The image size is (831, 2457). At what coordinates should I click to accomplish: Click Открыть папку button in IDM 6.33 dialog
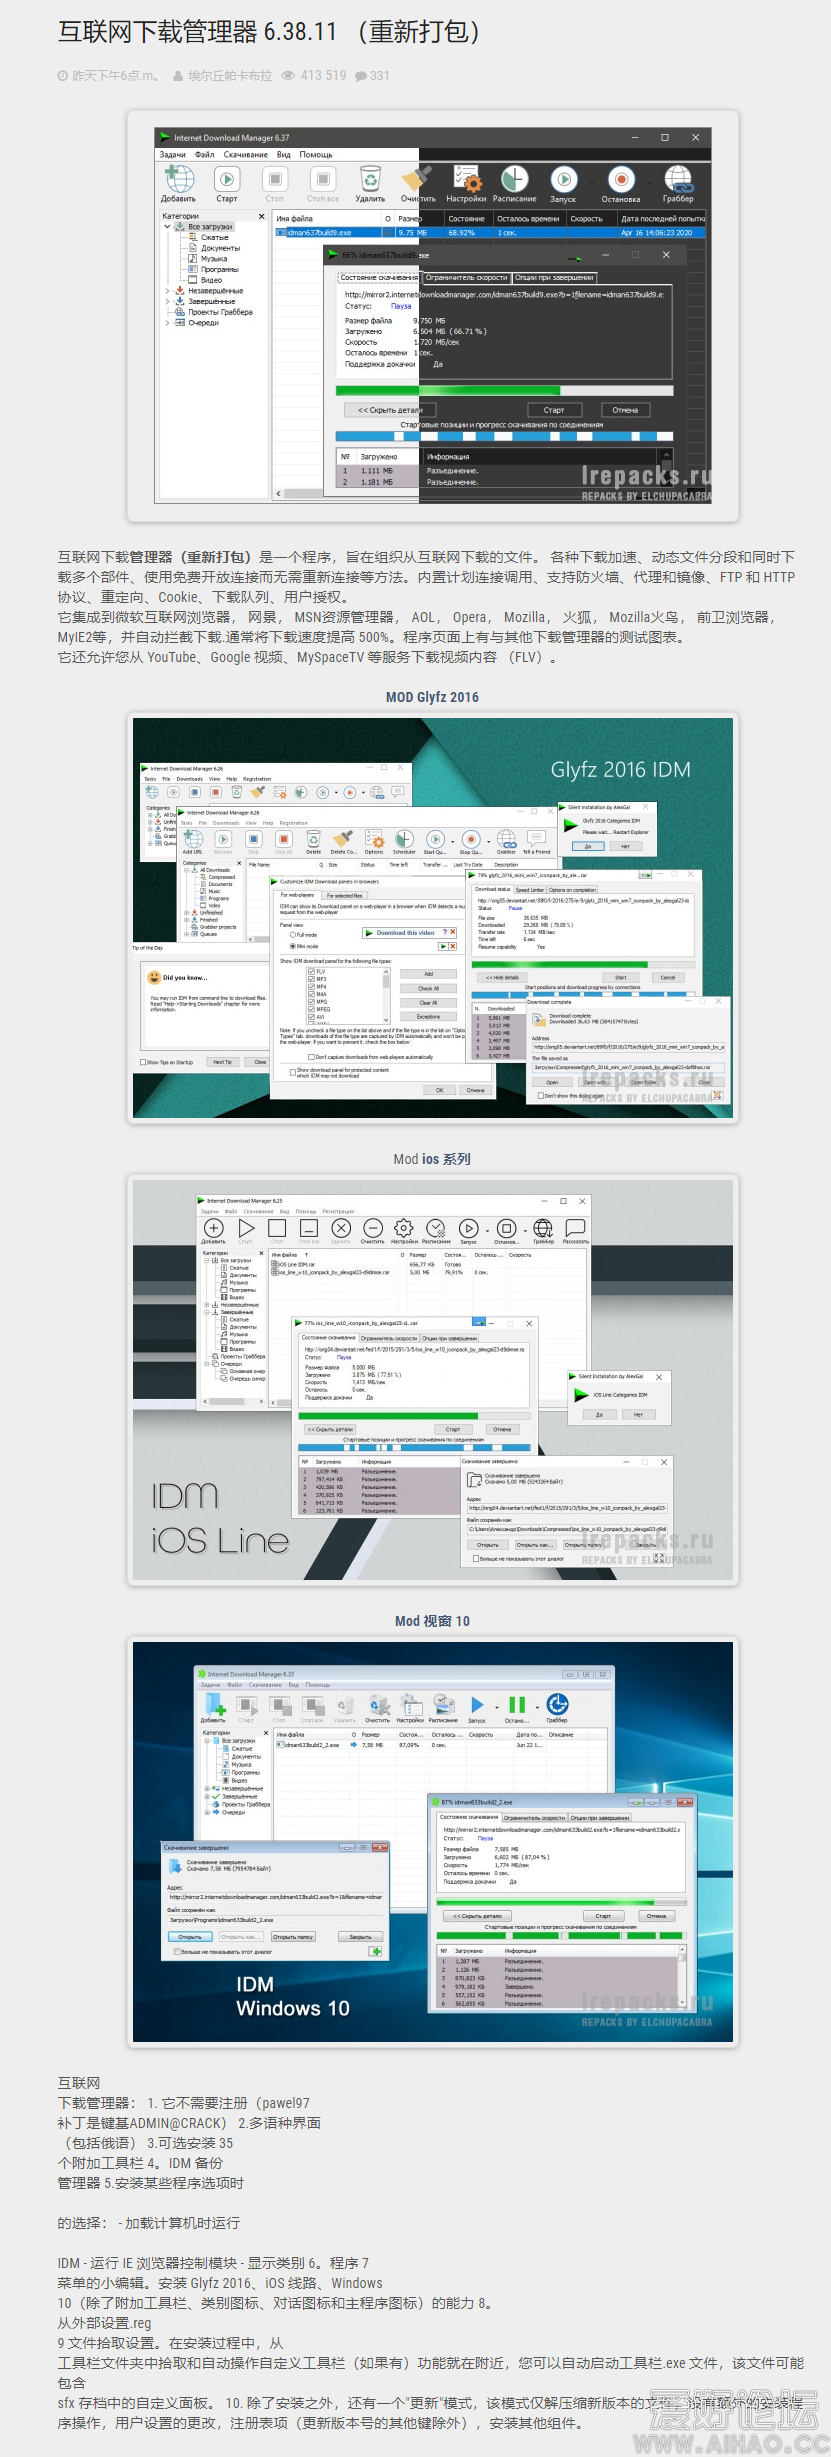pos(293,1937)
